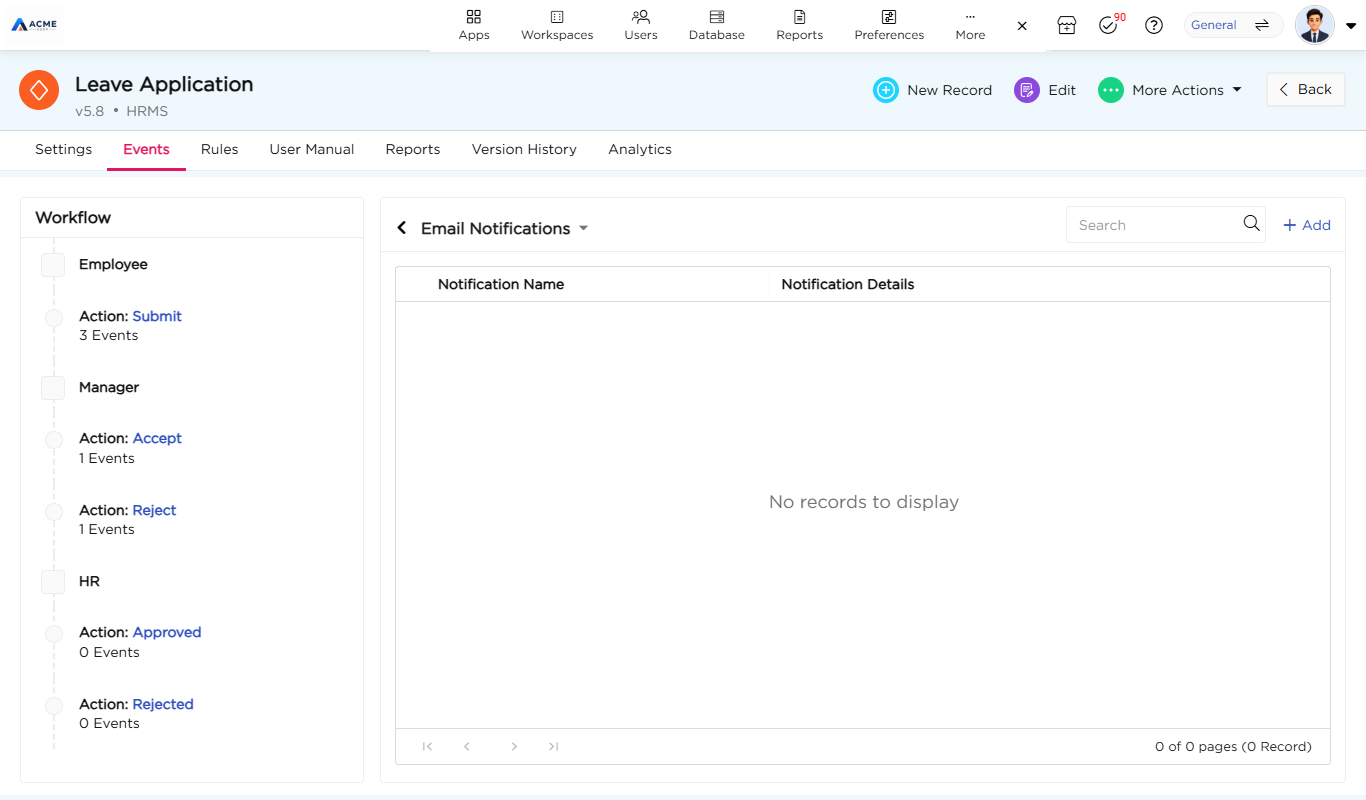Open the User Manual tab
Viewport: 1366px width, 800px height.
coord(311,149)
